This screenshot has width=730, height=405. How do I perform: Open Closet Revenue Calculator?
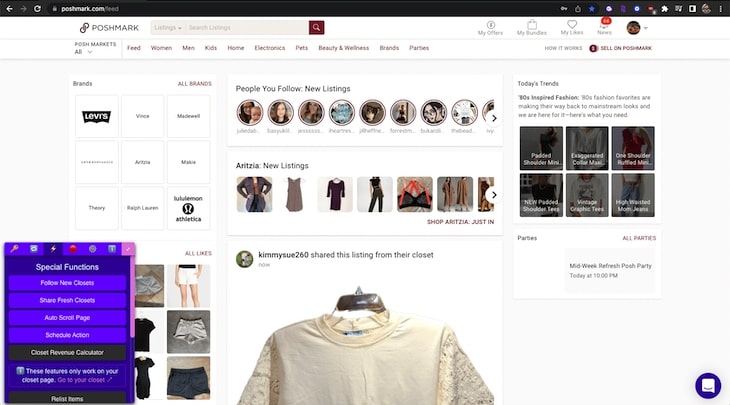point(67,352)
